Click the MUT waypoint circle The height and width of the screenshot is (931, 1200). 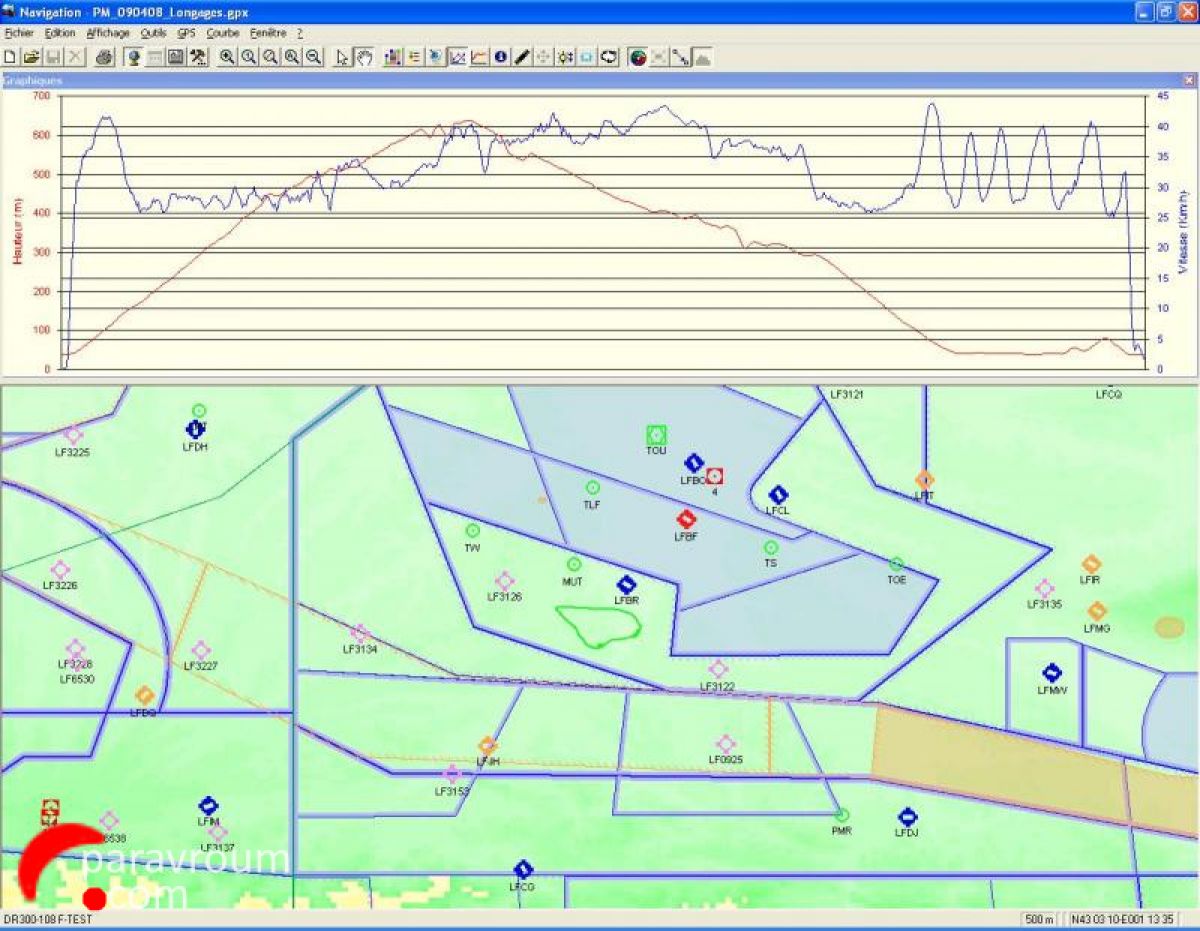[x=574, y=565]
